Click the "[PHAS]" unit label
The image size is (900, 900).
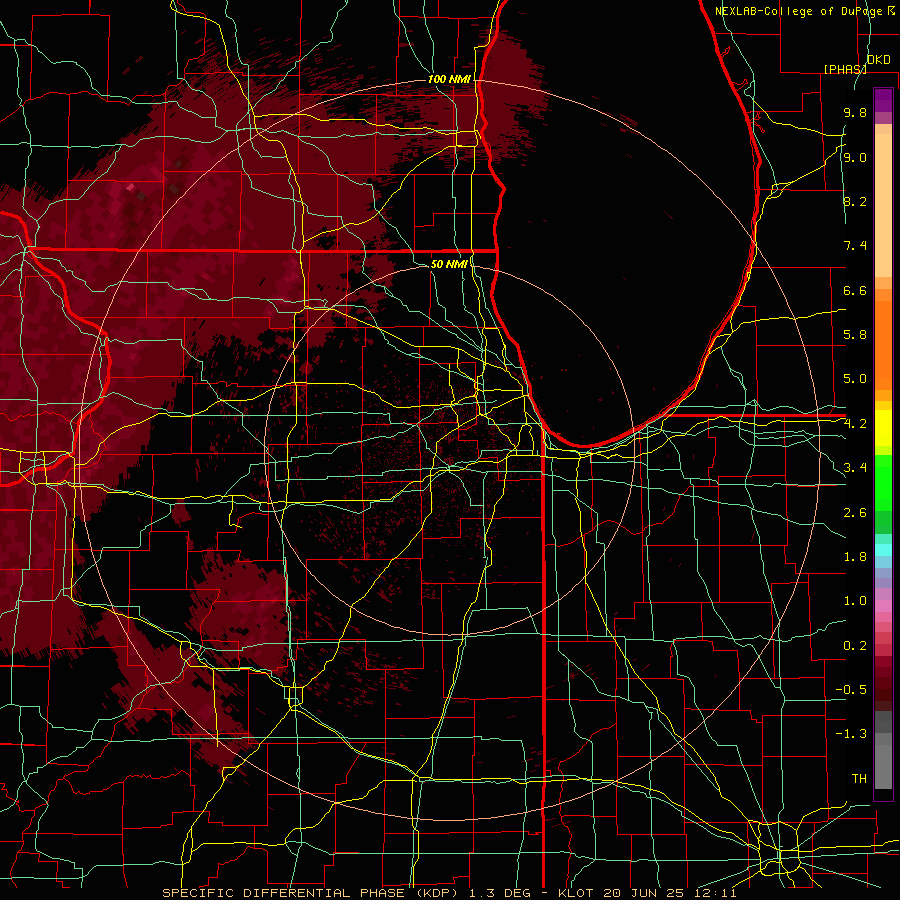click(845, 69)
